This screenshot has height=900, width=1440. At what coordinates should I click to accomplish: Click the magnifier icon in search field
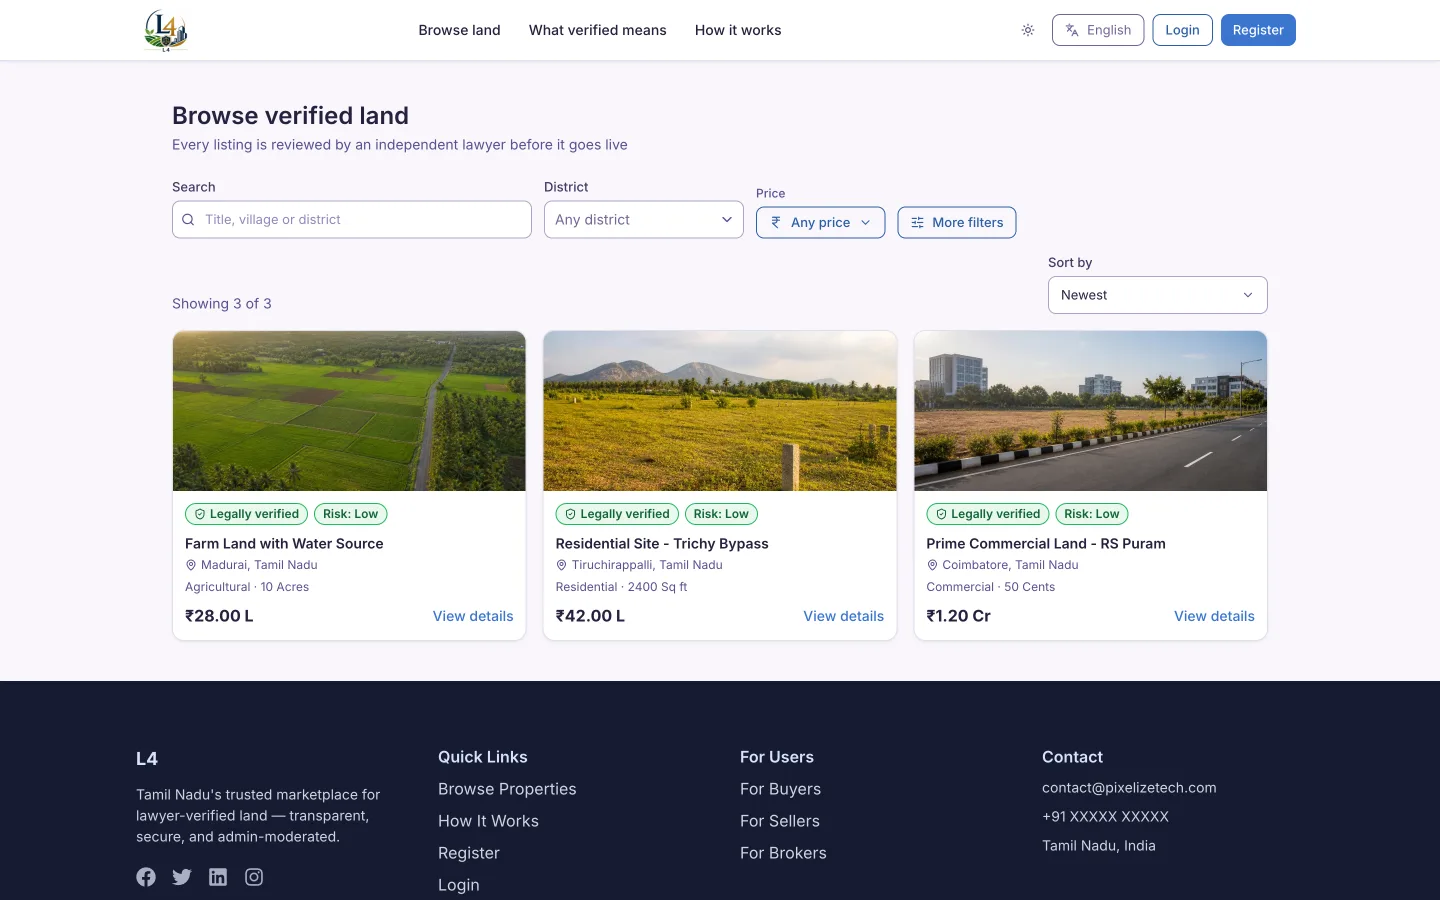[188, 220]
